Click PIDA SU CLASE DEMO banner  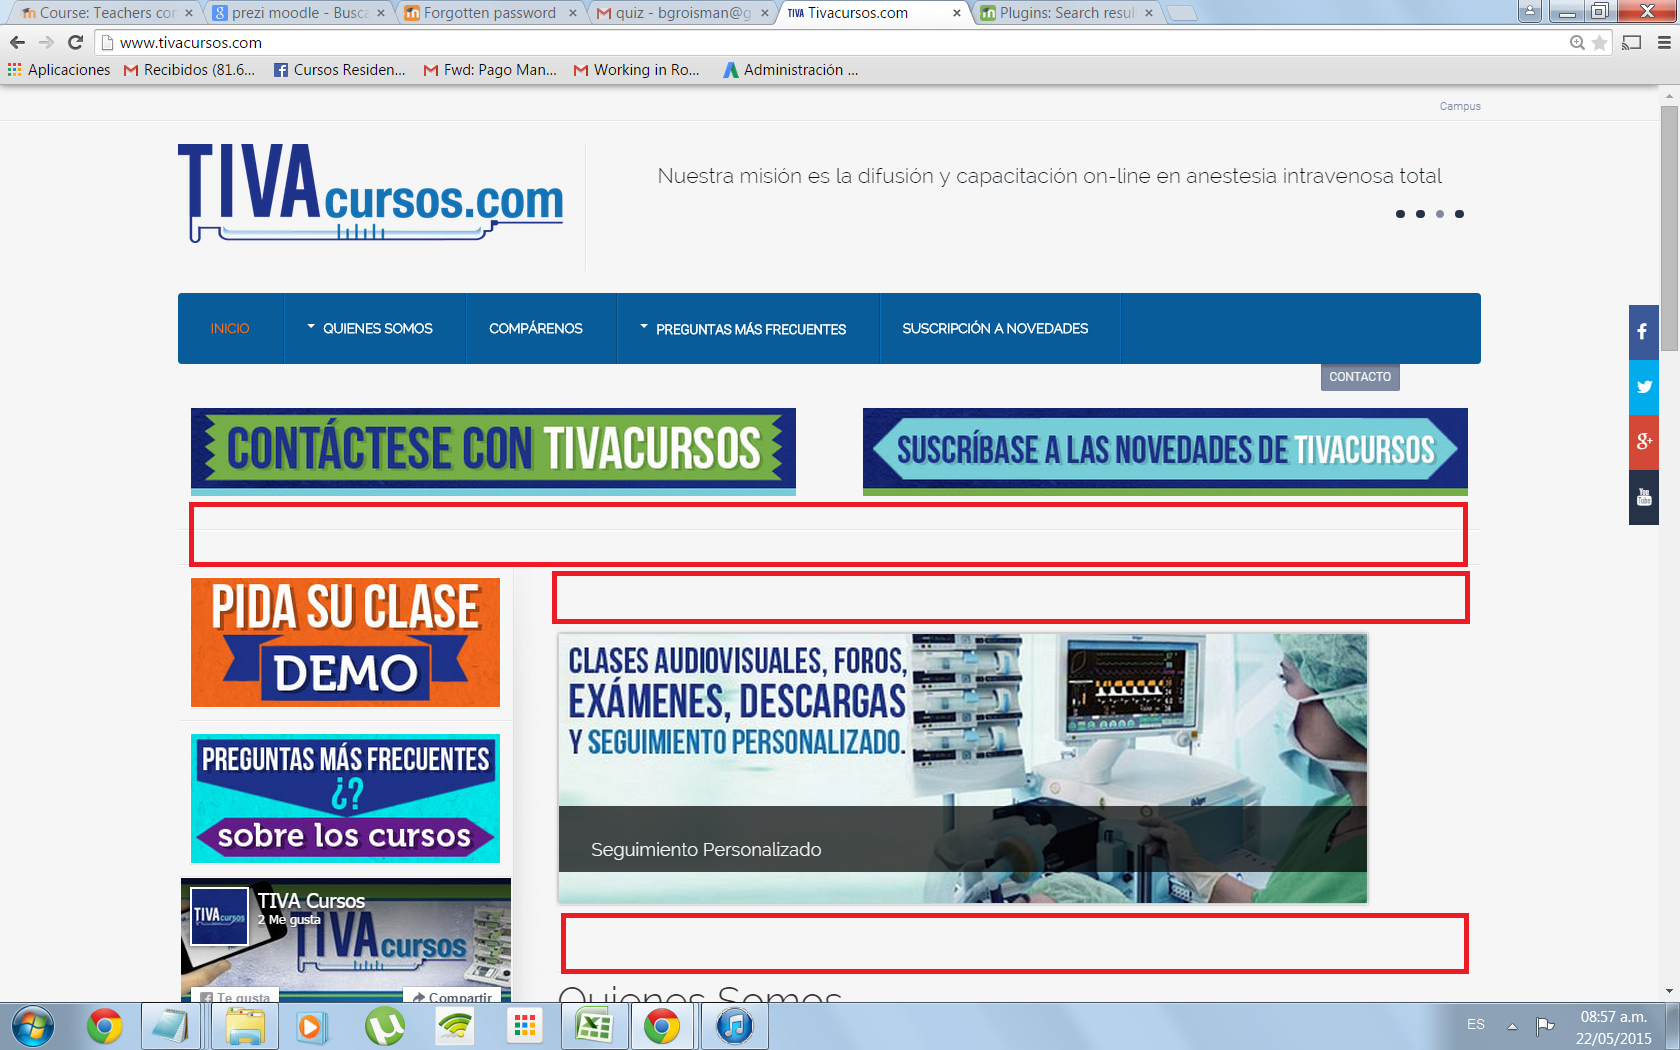tap(345, 642)
